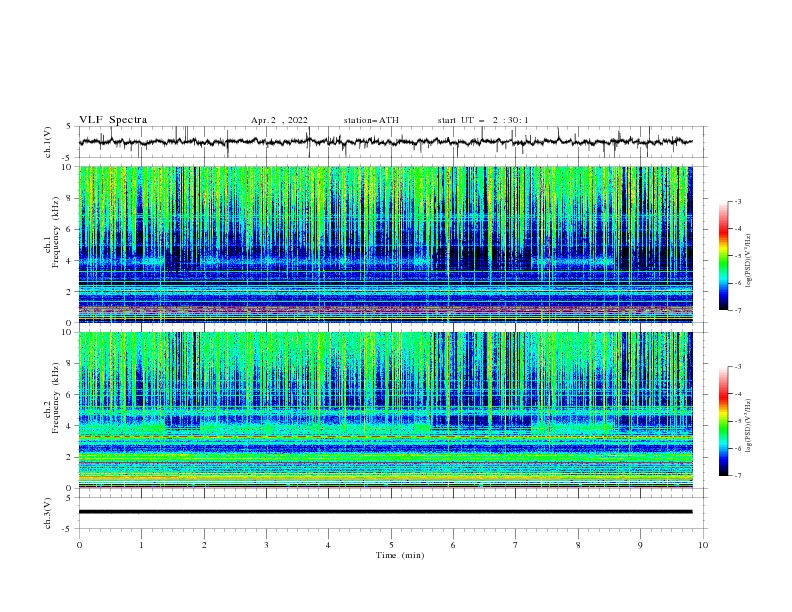Click the "ch.1(V)" waveform axis label
Image resolution: width=792 pixels, height=612 pixels.
[48, 142]
